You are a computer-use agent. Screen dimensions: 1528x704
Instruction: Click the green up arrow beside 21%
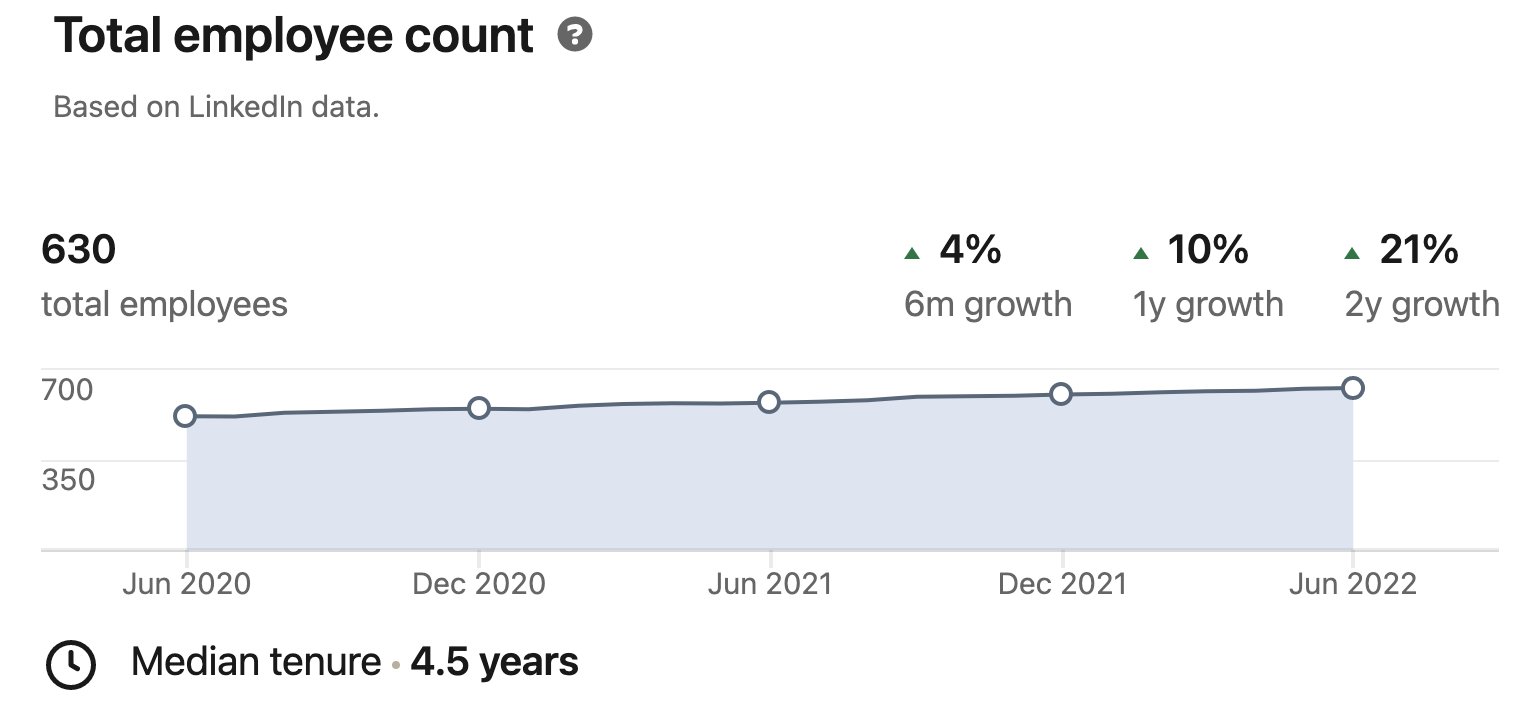click(x=1352, y=254)
